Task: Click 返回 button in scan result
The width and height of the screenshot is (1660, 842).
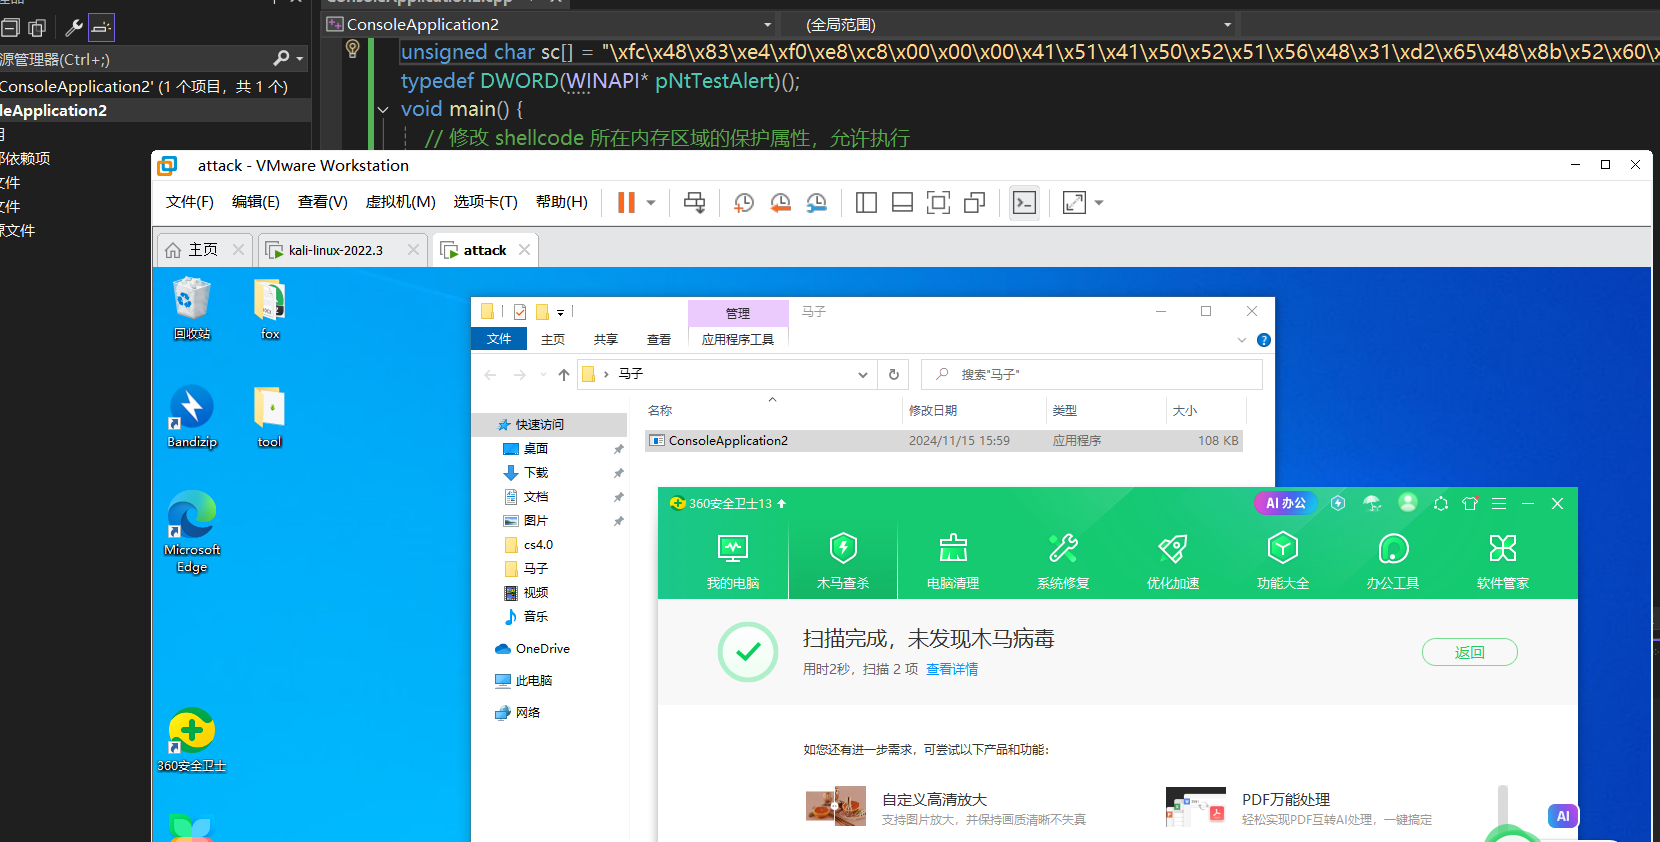Action: 1470,652
